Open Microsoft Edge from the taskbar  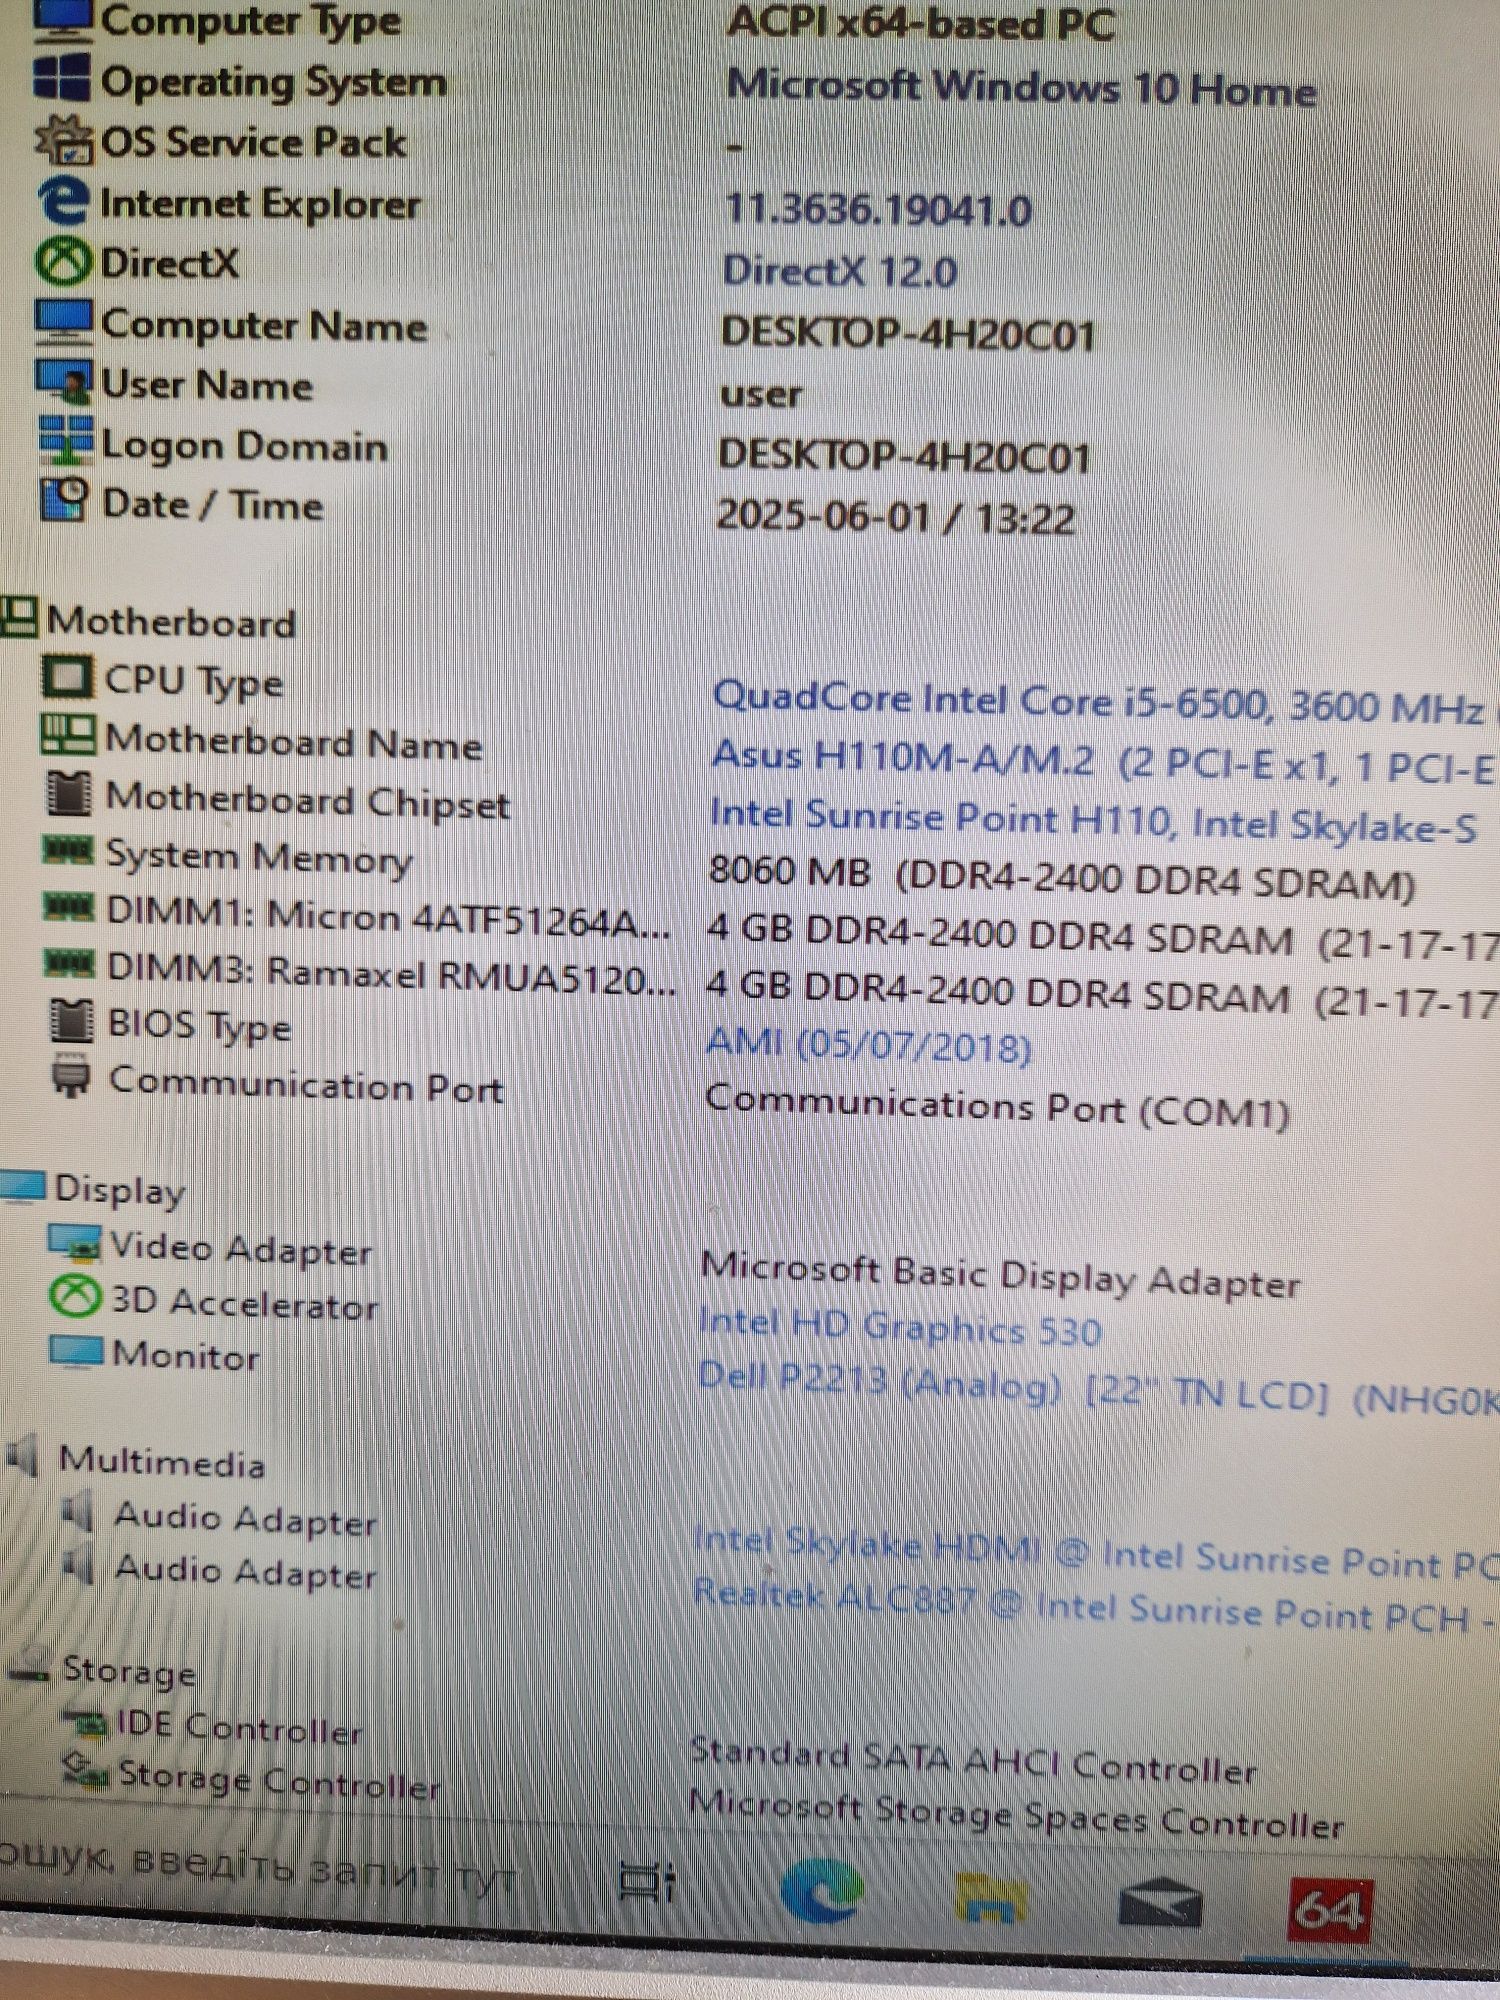click(x=821, y=1889)
